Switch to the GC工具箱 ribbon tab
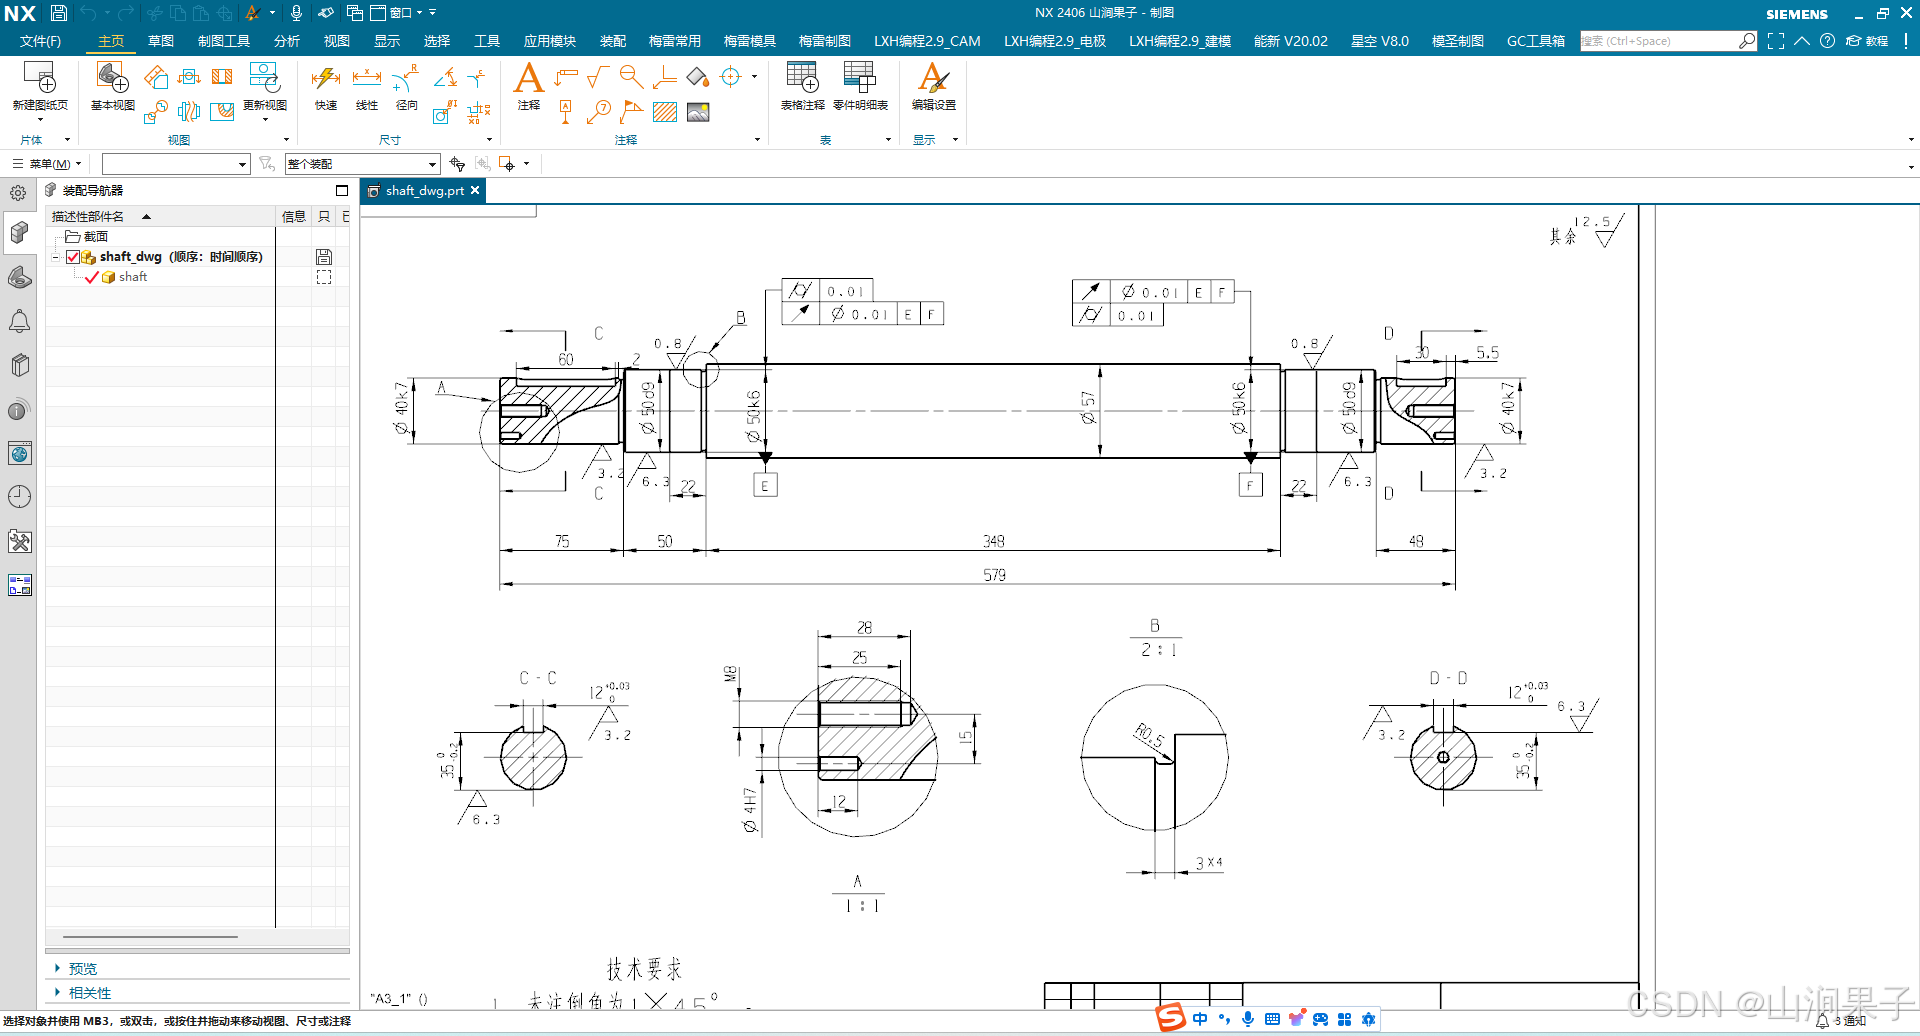 (1536, 41)
